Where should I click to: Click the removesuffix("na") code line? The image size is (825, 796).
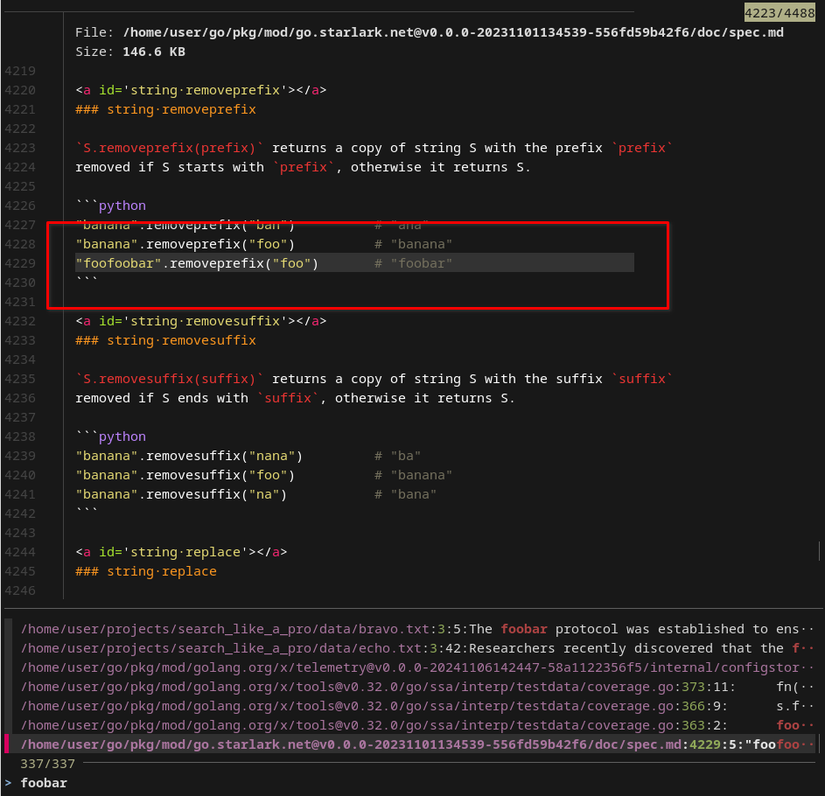[256, 495]
